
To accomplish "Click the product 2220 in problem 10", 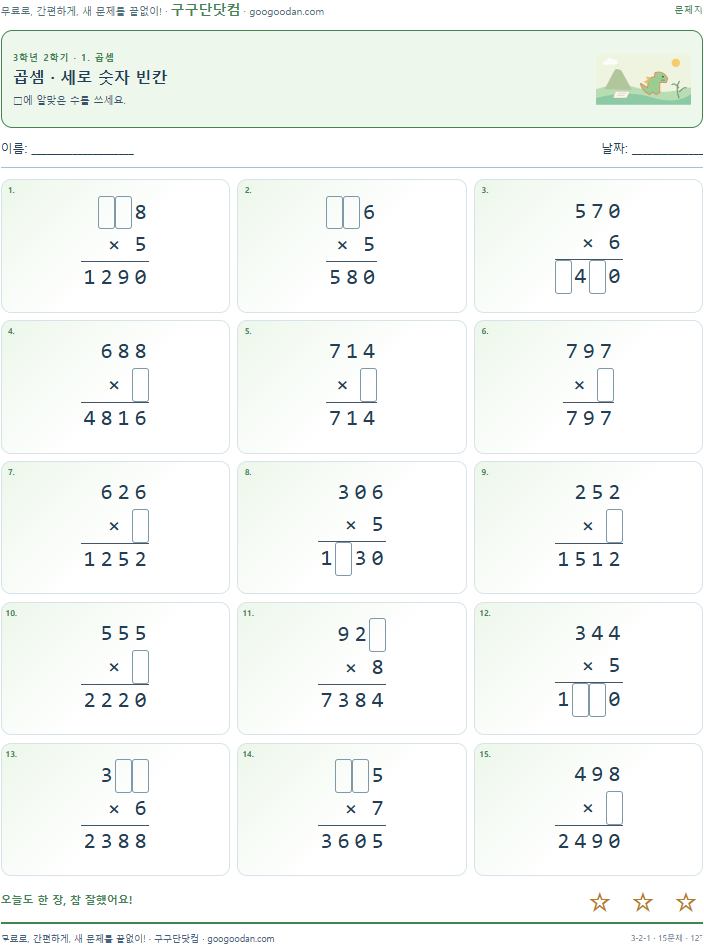I will coord(115,700).
